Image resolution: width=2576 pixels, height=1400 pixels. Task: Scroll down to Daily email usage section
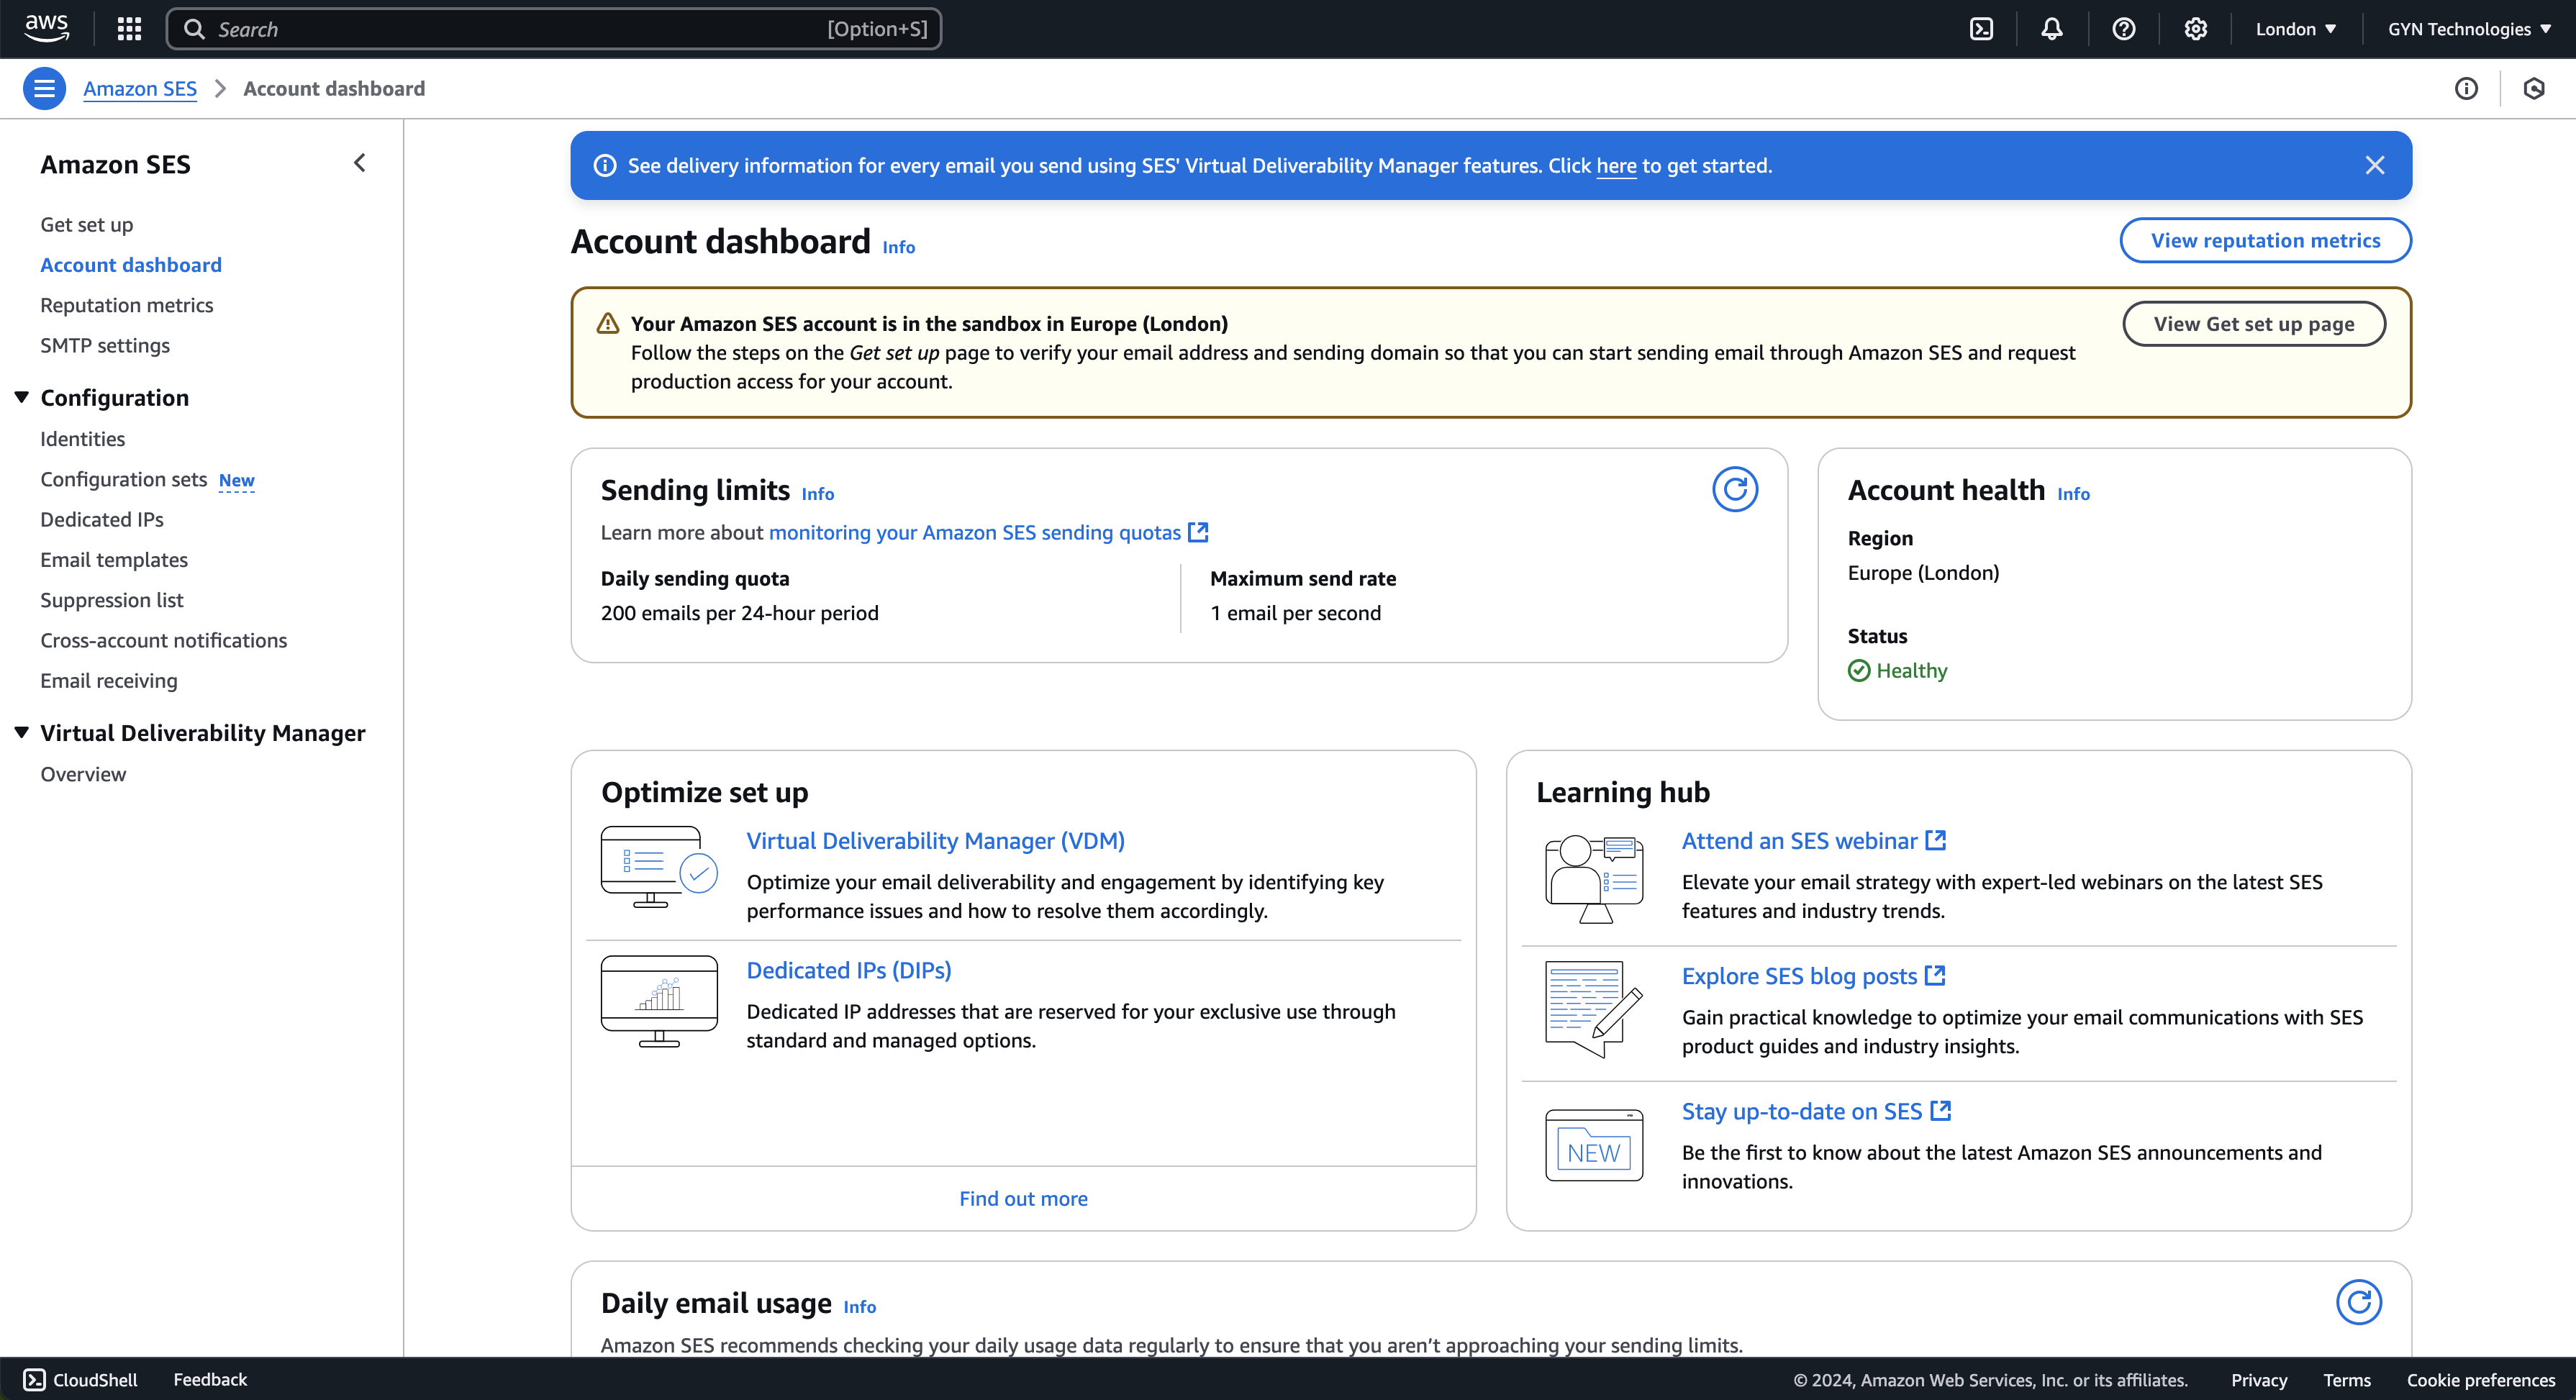click(x=717, y=1301)
